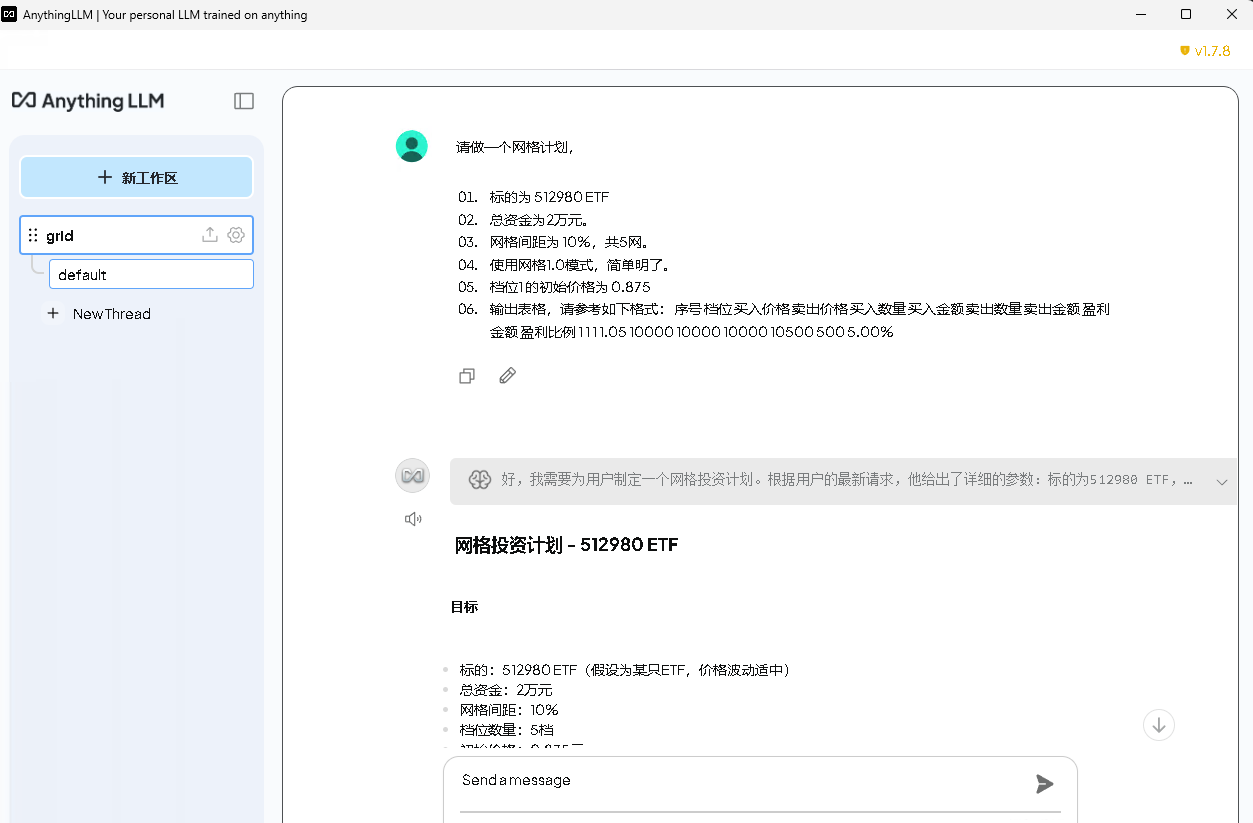Click the plus icon beside New Thread
This screenshot has width=1253, height=823.
point(53,313)
